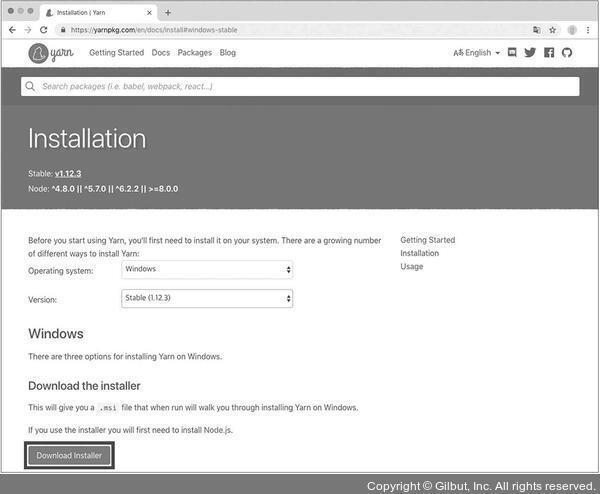Click the Node version requirements text

(103, 189)
